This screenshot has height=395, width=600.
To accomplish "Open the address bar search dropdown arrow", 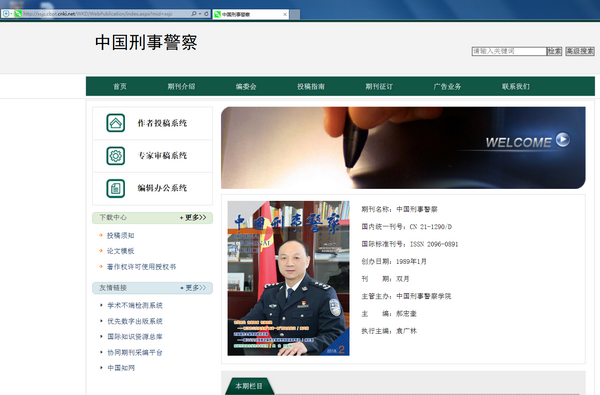I will [x=200, y=14].
